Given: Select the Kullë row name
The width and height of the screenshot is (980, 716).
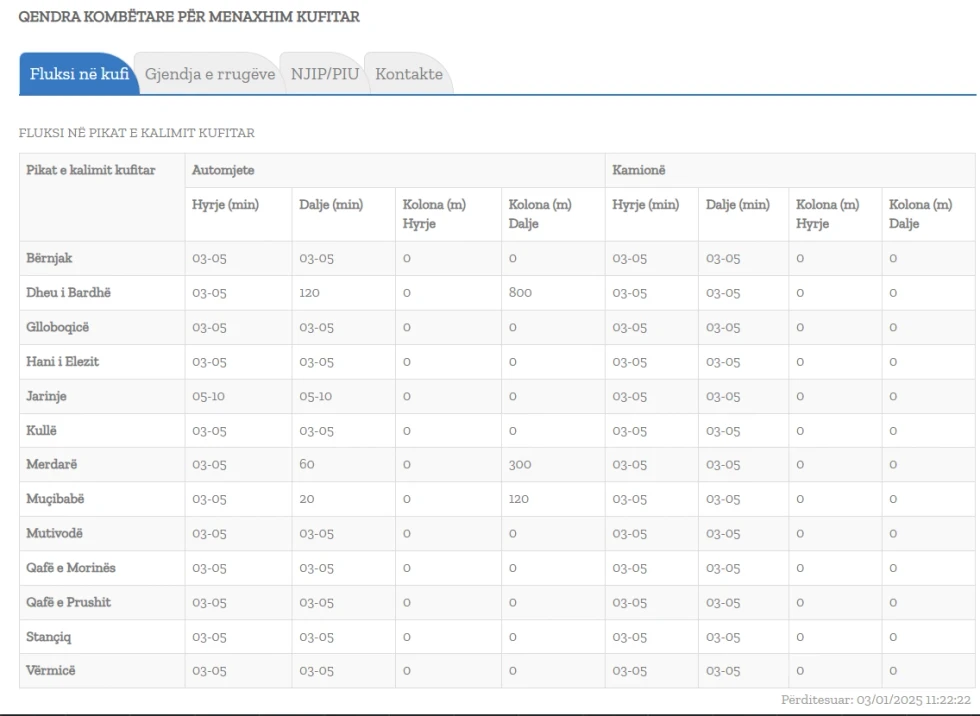Looking at the screenshot, I should coord(41,430).
